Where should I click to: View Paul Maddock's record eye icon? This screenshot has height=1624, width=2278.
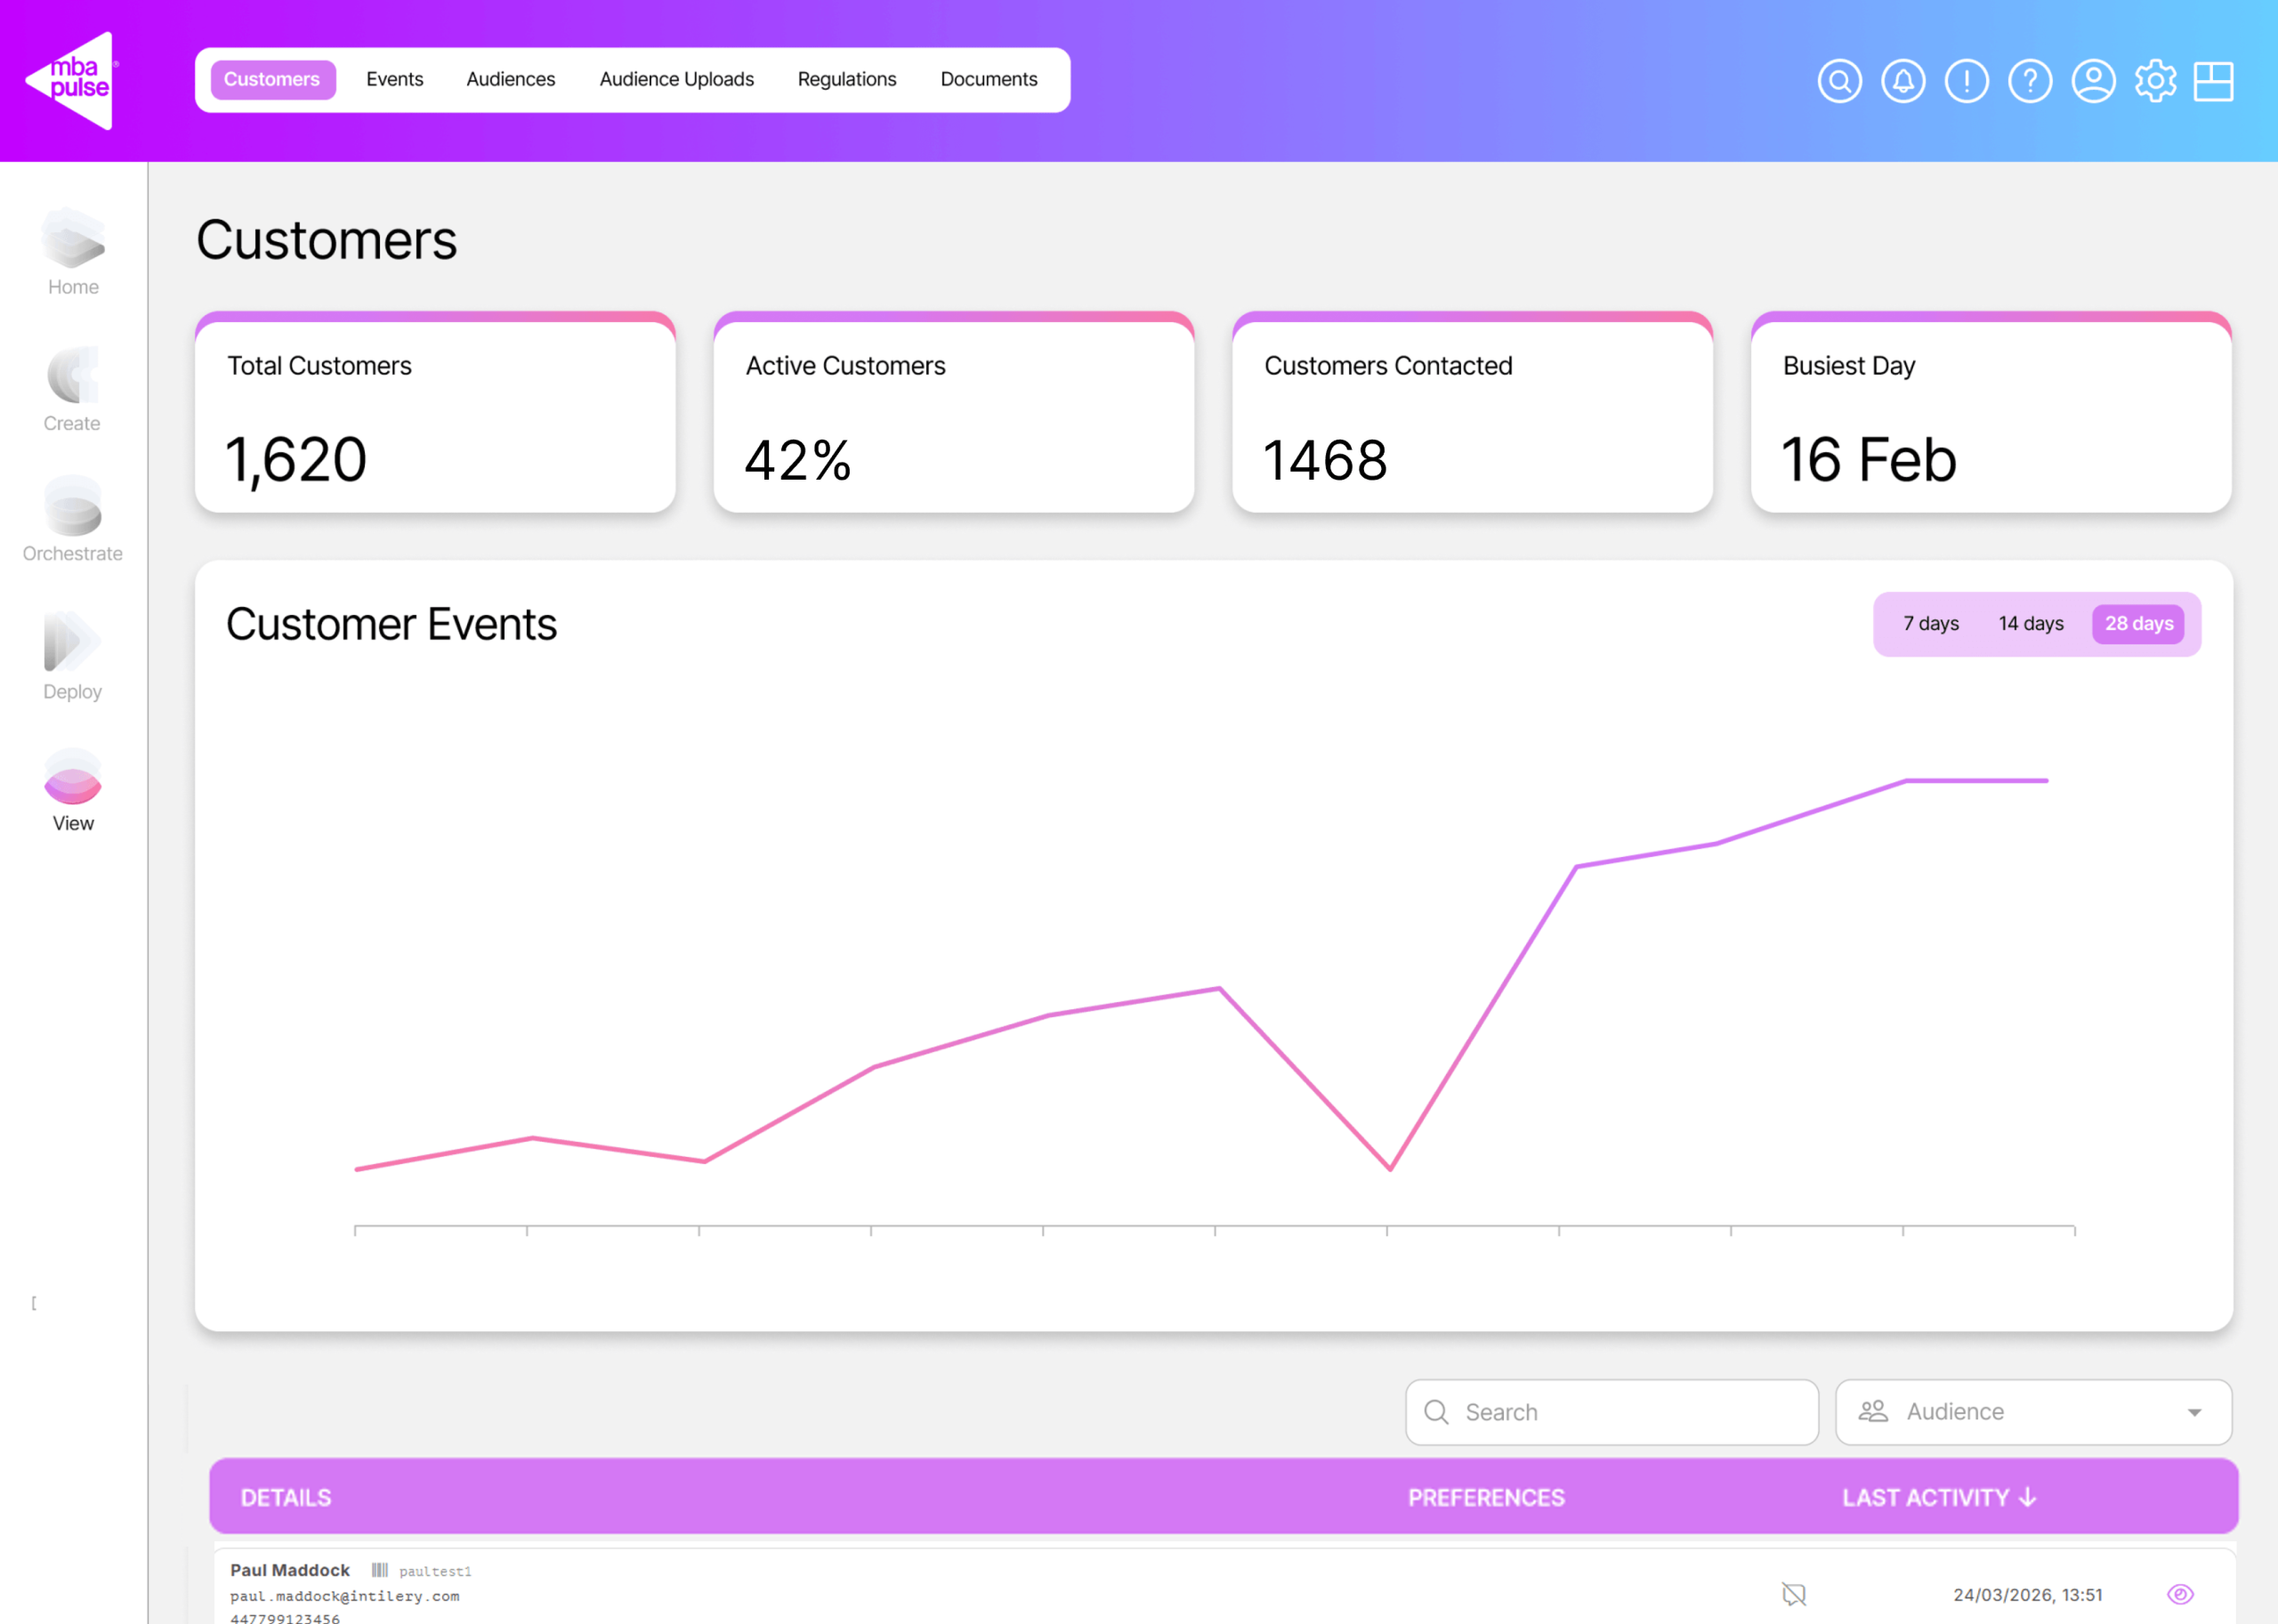click(2180, 1594)
